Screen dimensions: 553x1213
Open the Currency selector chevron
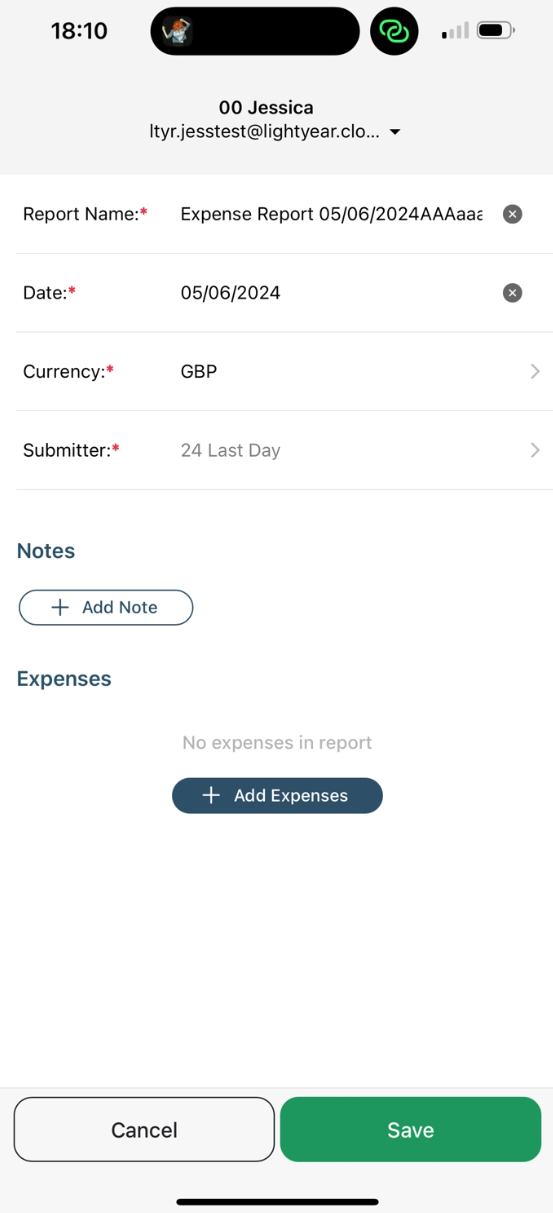535,371
